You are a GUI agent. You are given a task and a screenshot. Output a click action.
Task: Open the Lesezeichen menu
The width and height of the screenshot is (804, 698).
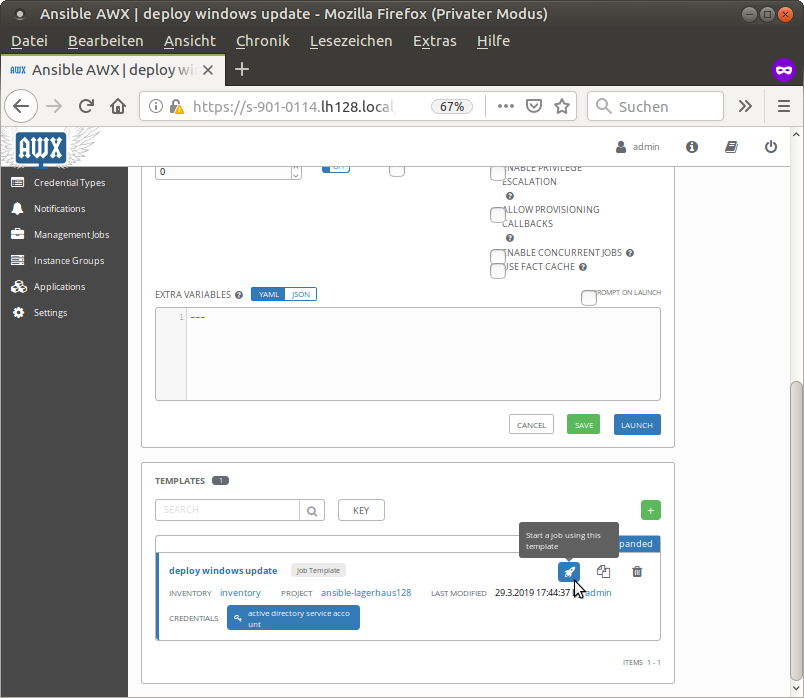click(351, 41)
